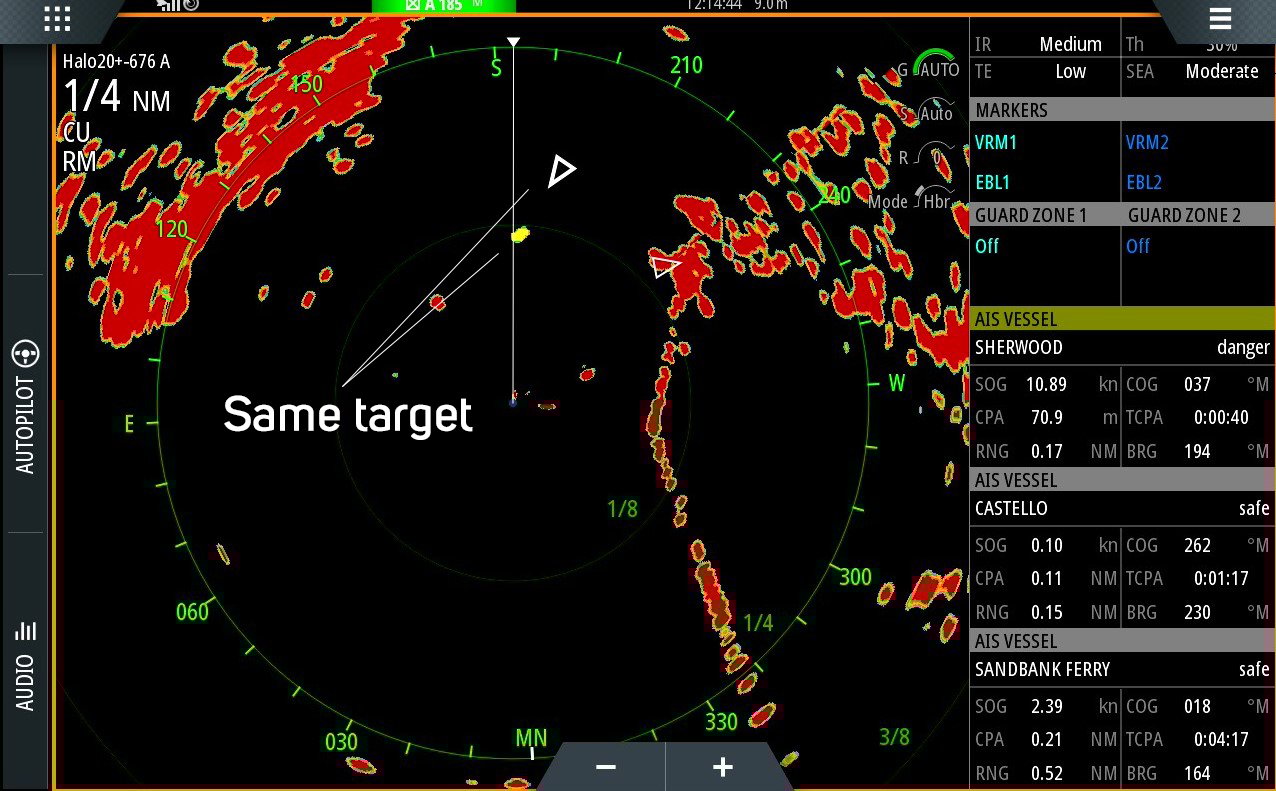
Task: Click the 1/4 NM range readout
Action: coord(117,99)
